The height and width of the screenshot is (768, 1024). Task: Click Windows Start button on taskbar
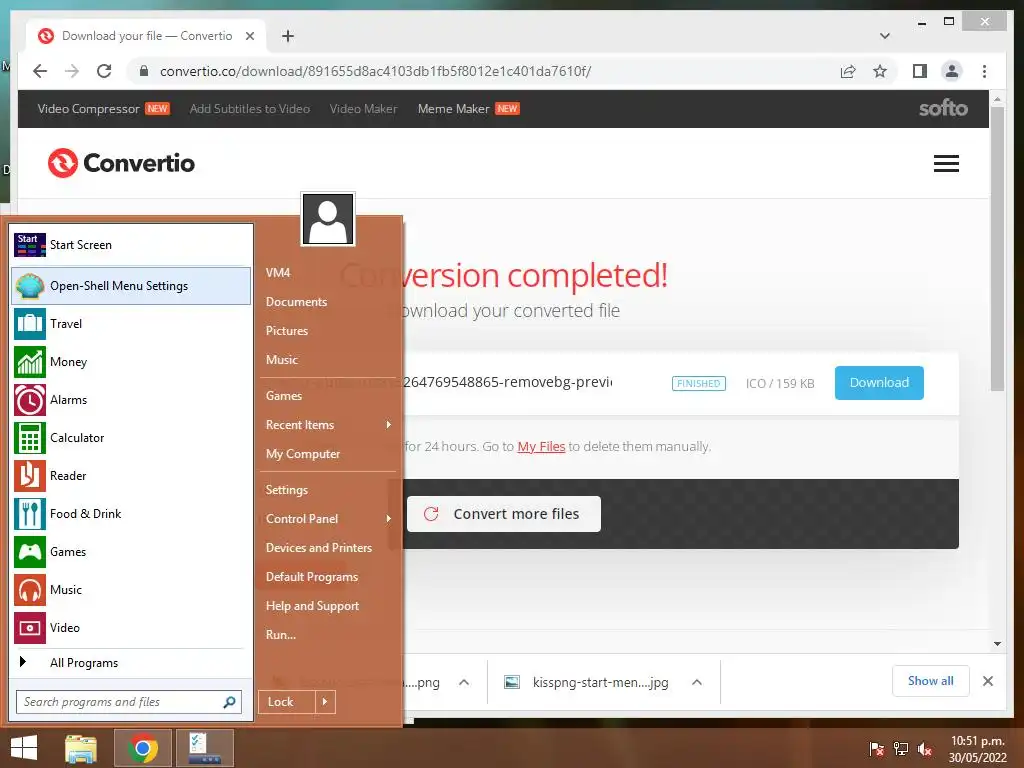point(24,748)
